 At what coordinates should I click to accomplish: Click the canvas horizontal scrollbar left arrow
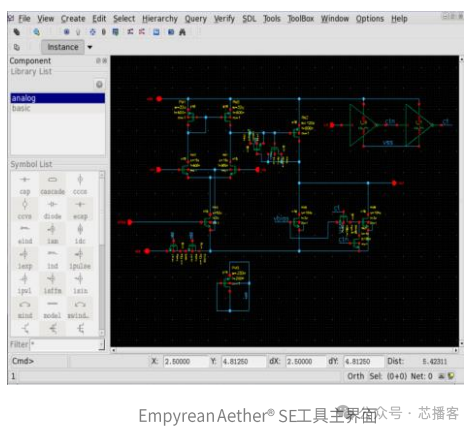coord(114,350)
